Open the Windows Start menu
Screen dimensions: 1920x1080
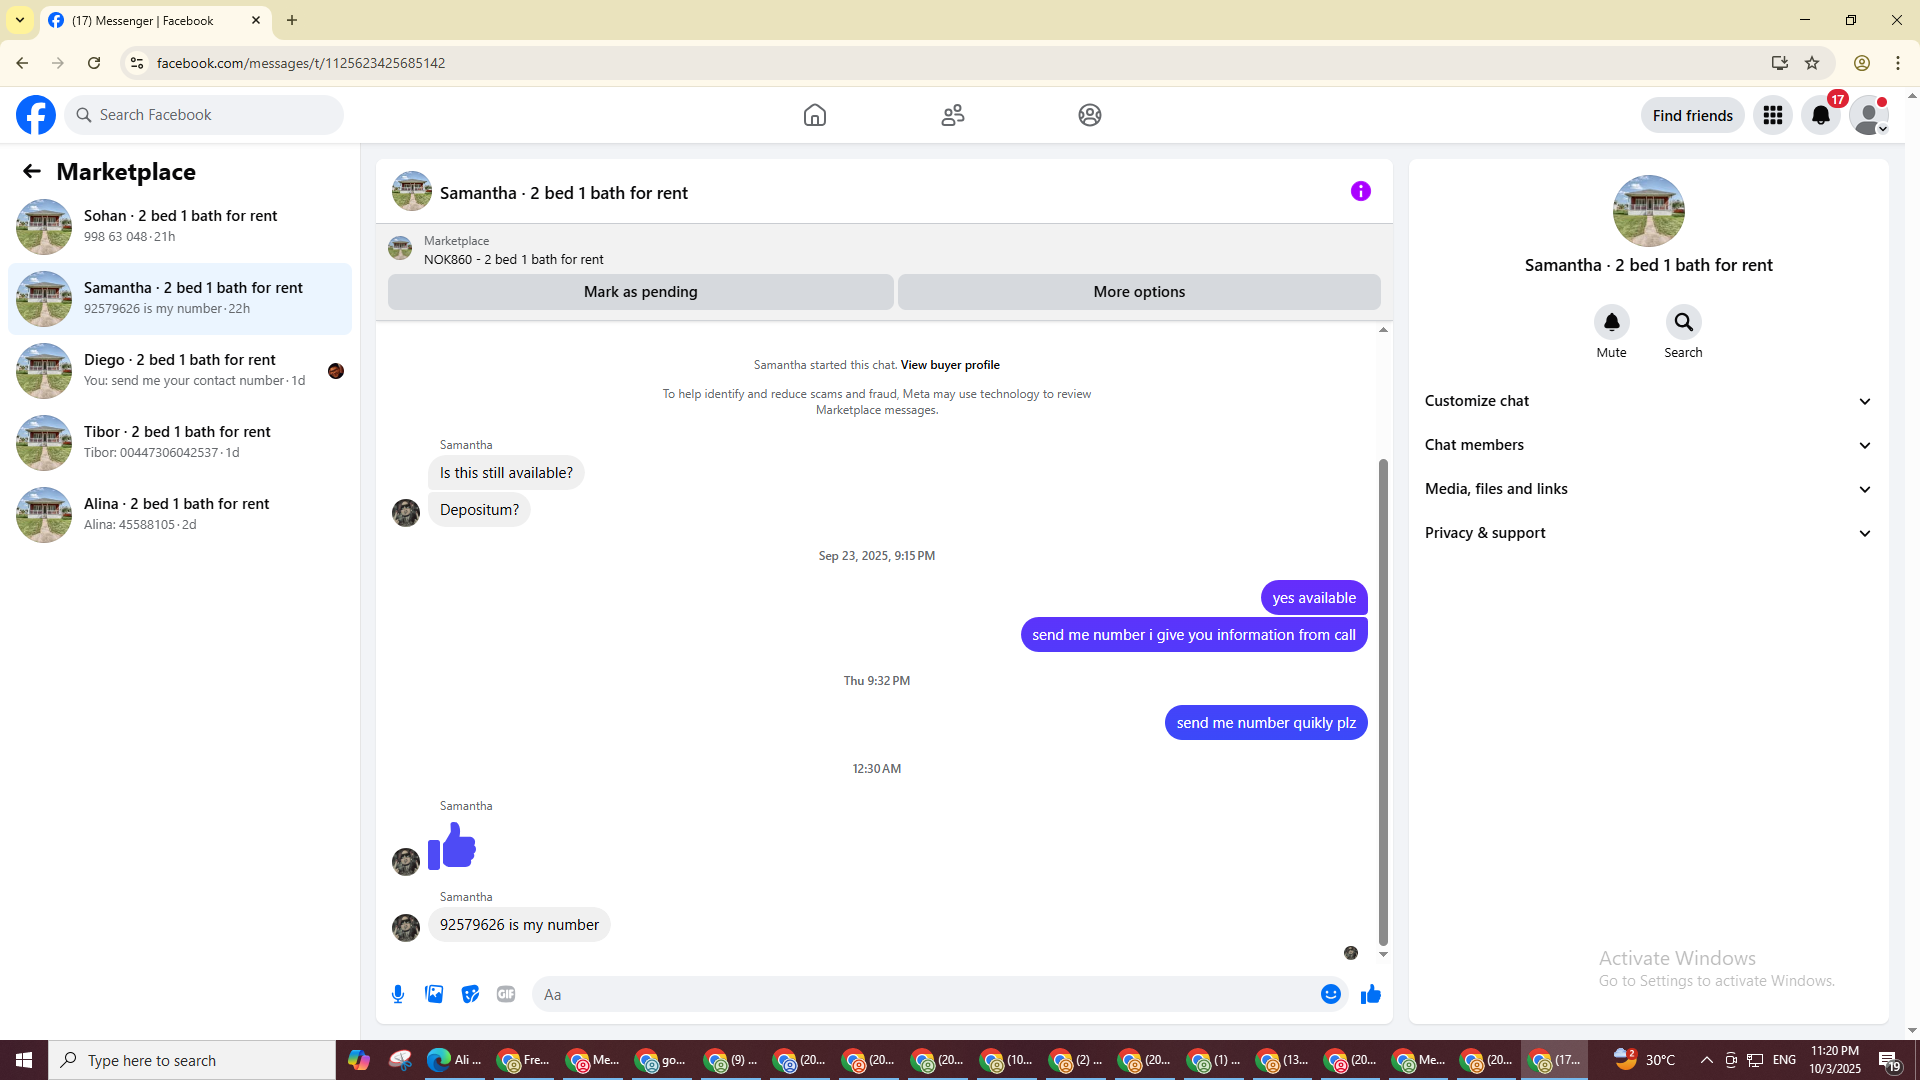pyautogui.click(x=24, y=1060)
